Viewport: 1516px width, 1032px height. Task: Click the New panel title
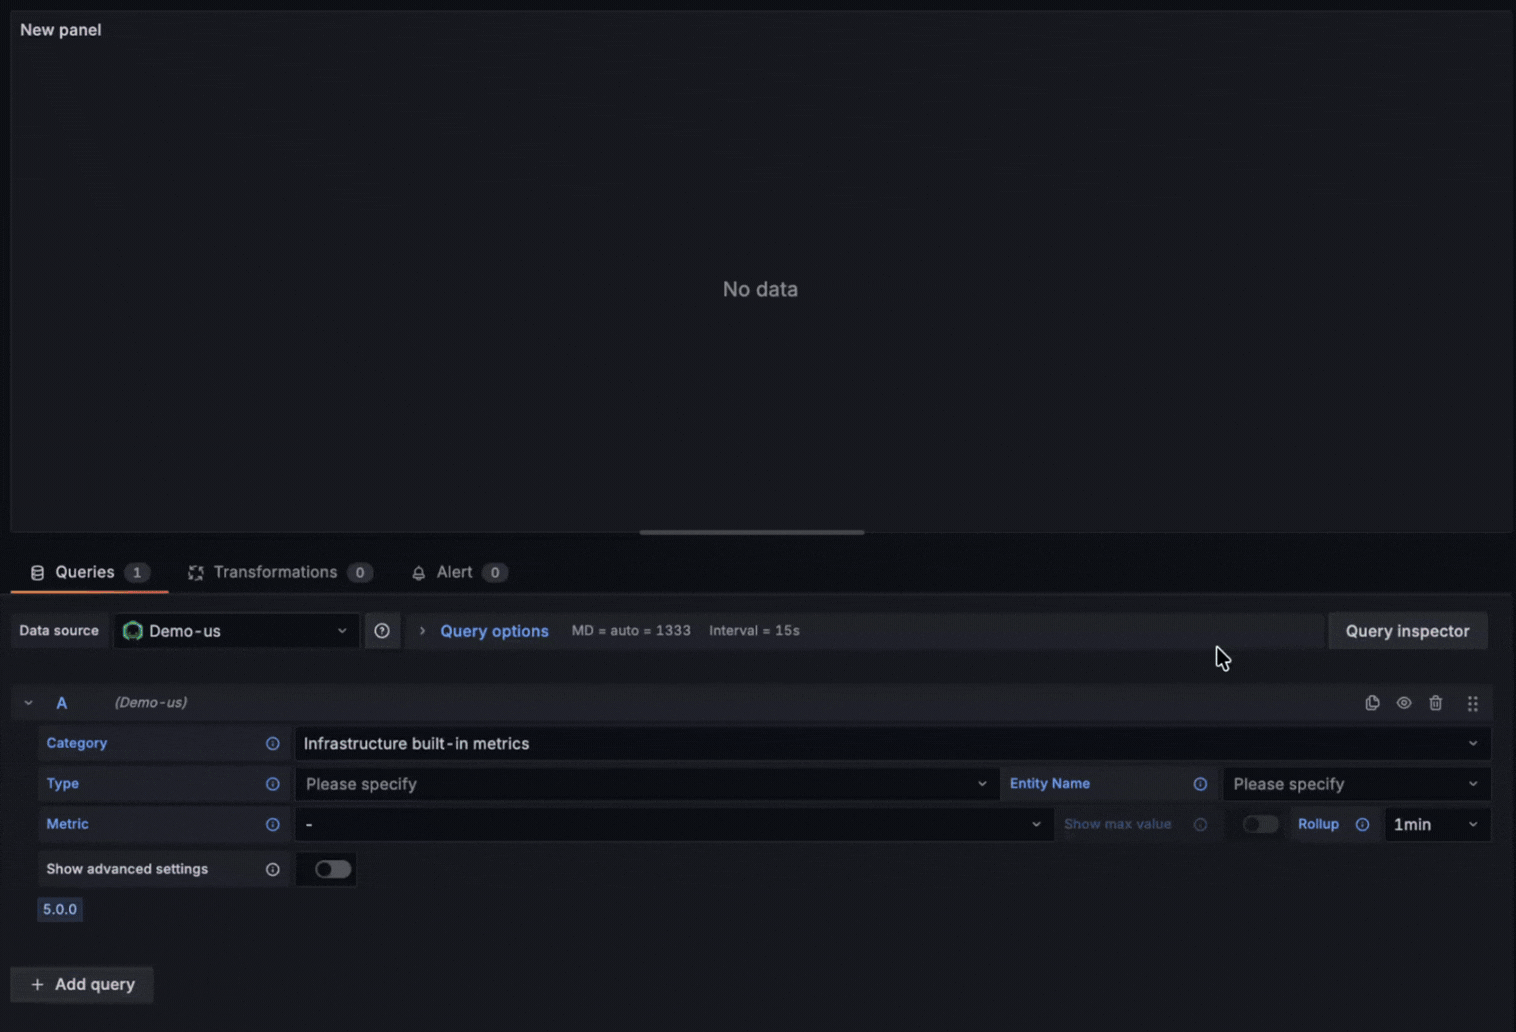click(61, 30)
